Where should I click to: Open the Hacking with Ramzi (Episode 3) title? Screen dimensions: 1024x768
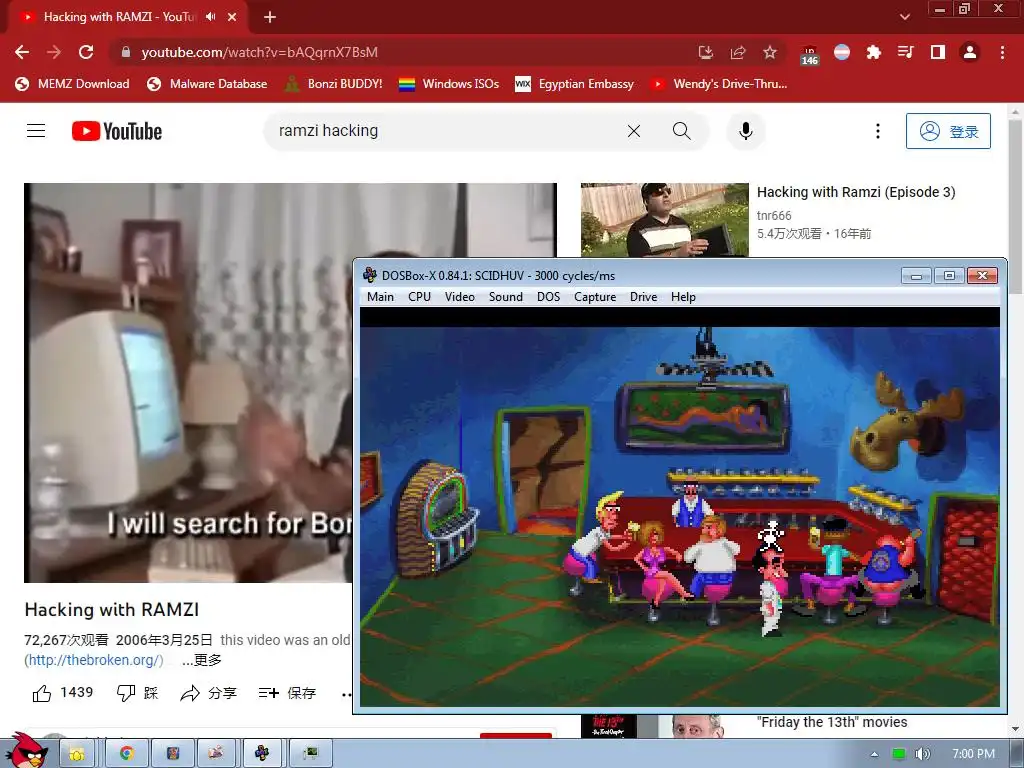coord(856,192)
